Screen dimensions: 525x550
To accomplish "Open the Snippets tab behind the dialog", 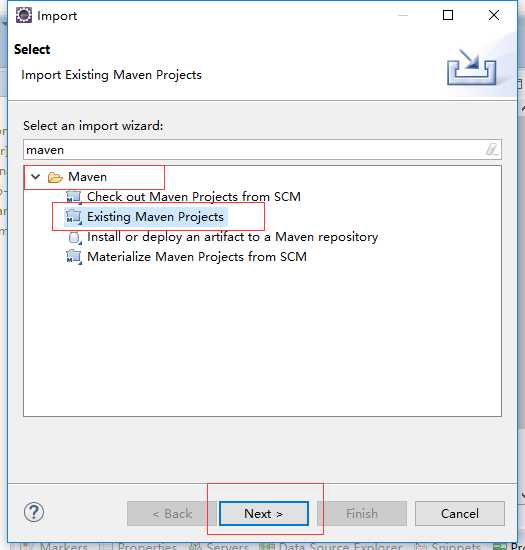I will [449, 546].
